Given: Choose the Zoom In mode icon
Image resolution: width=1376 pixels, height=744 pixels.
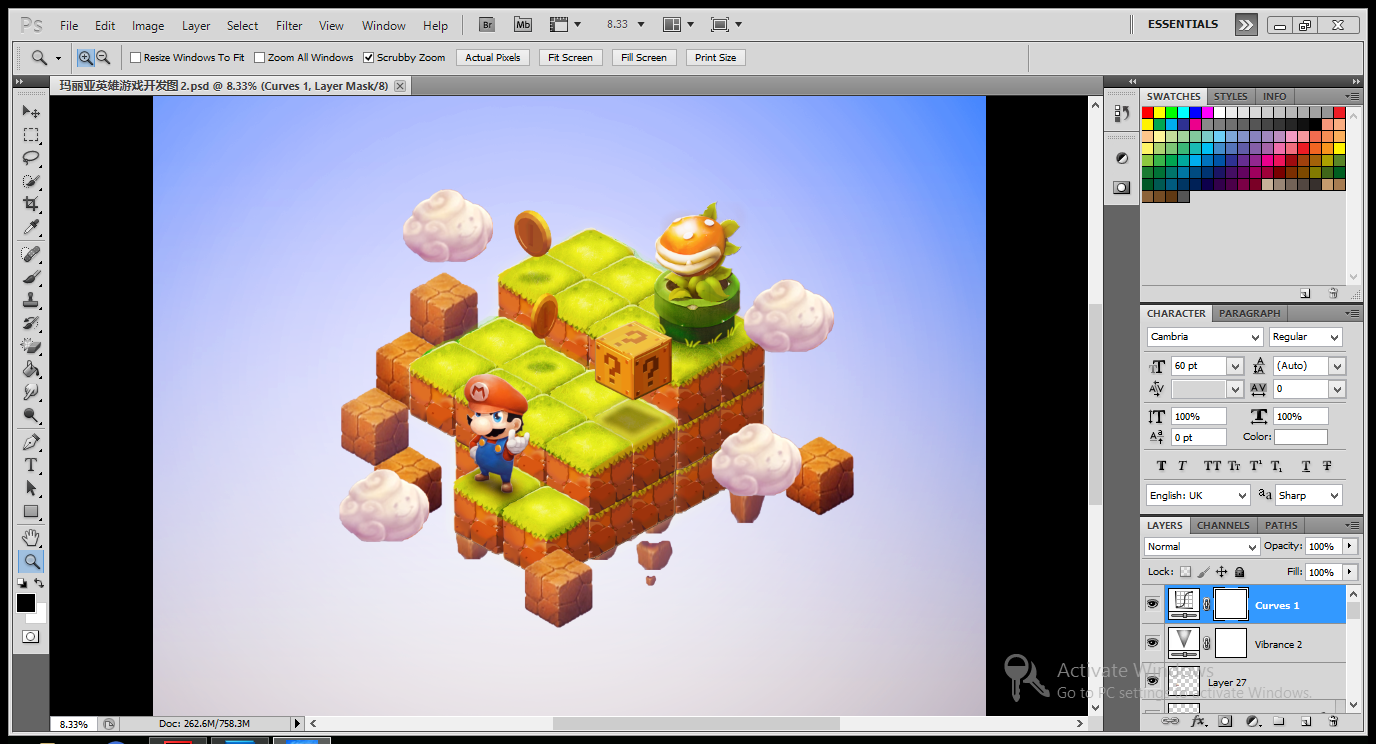Looking at the screenshot, I should point(85,58).
